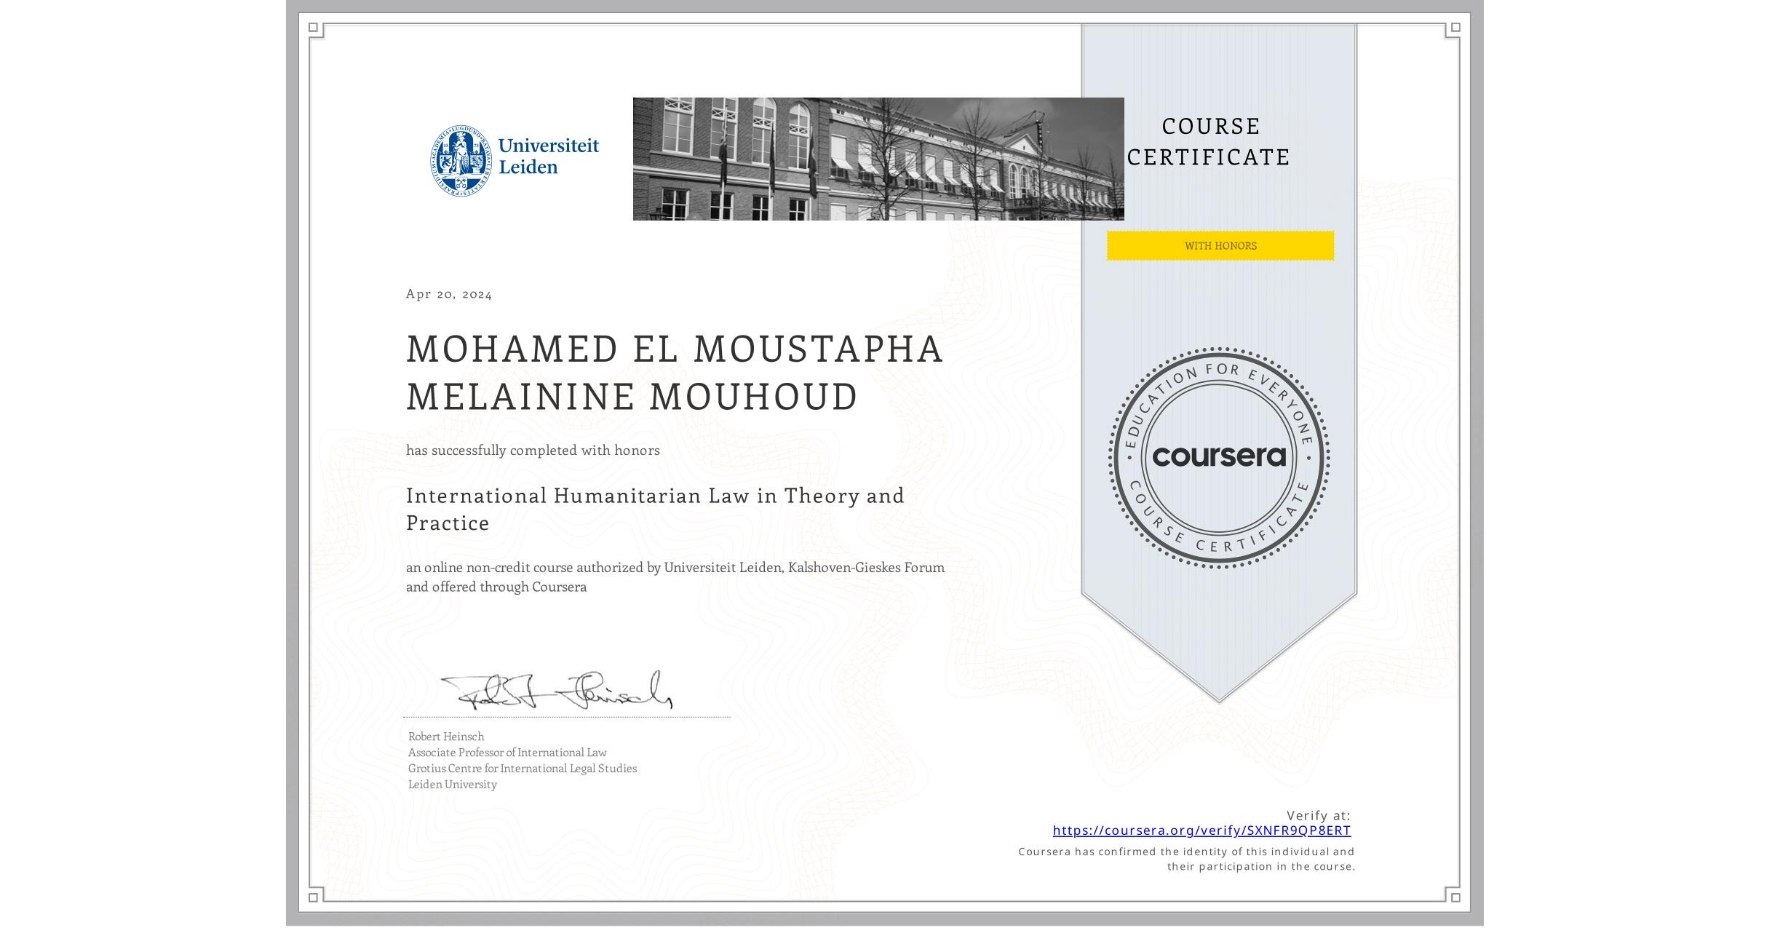Click the Verify at label
Image resolution: width=1772 pixels, height=928 pixels.
[1319, 815]
